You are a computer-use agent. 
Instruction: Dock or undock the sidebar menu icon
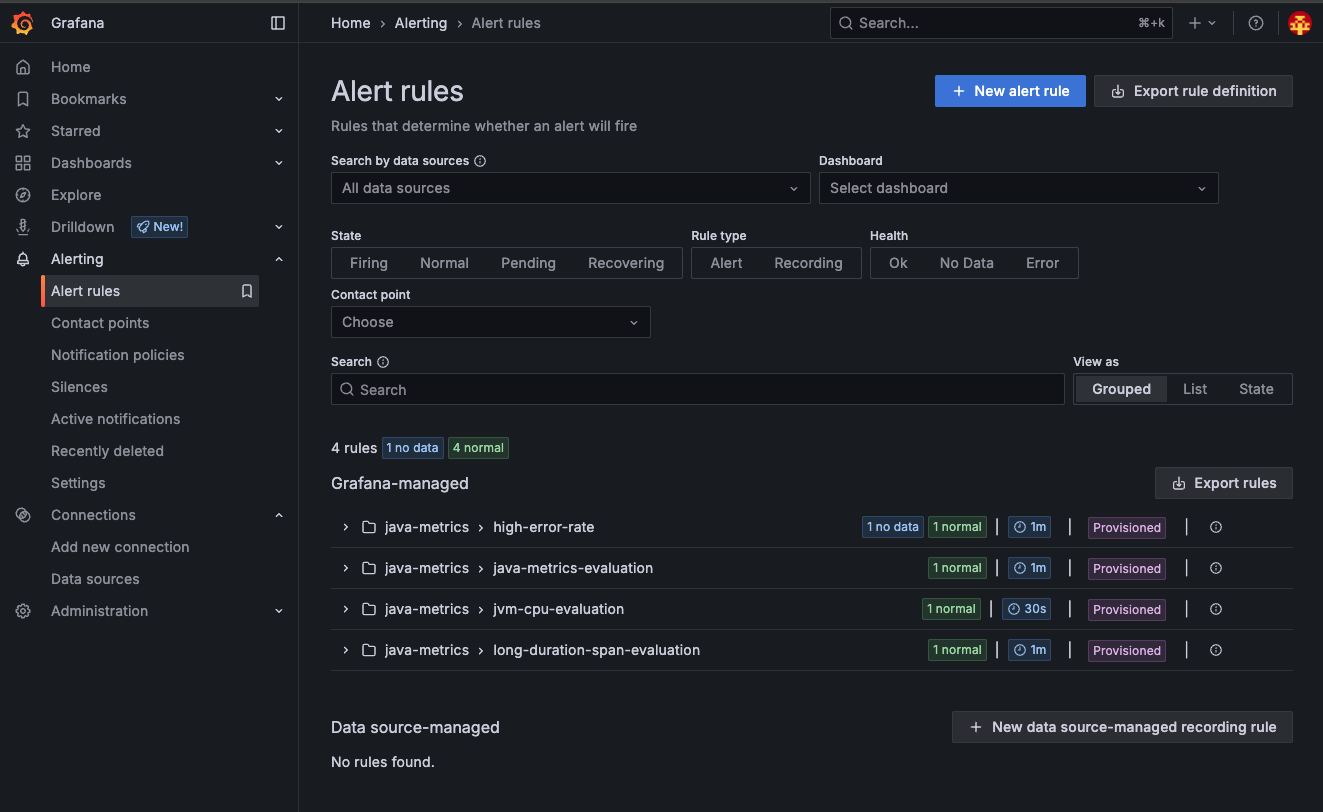[278, 23]
